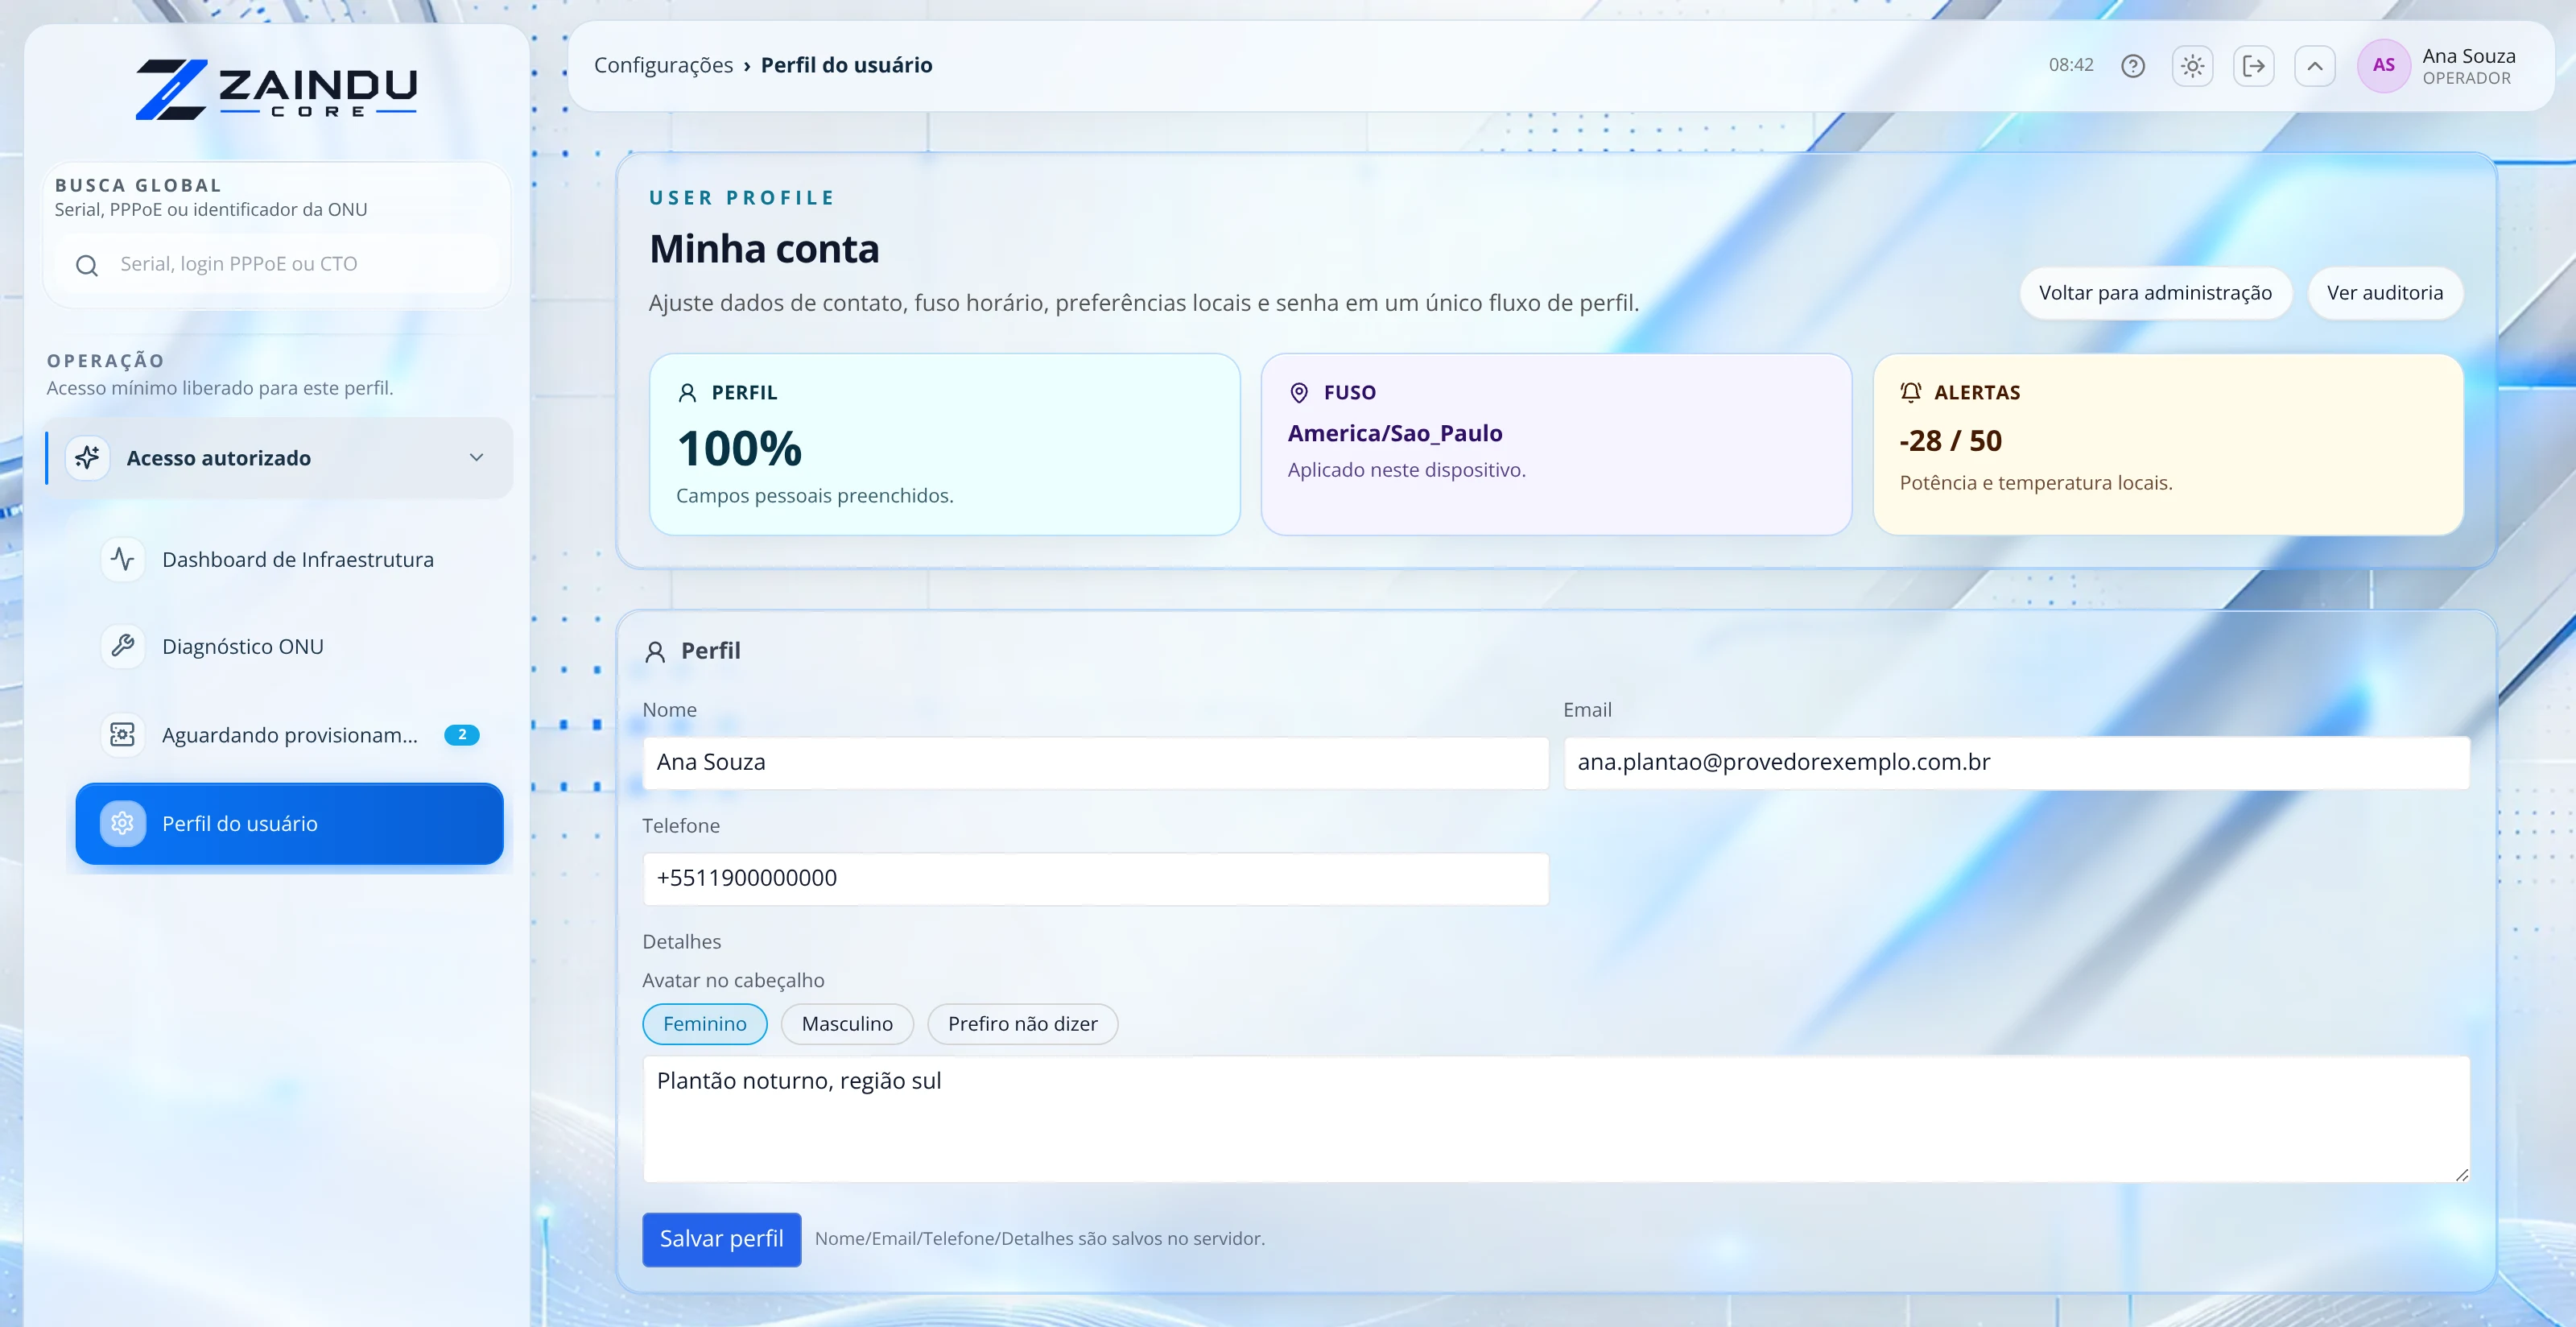Click the Detalhes text area resize handle
Screen dimensions: 2576x1327
pyautogui.click(x=2461, y=1174)
